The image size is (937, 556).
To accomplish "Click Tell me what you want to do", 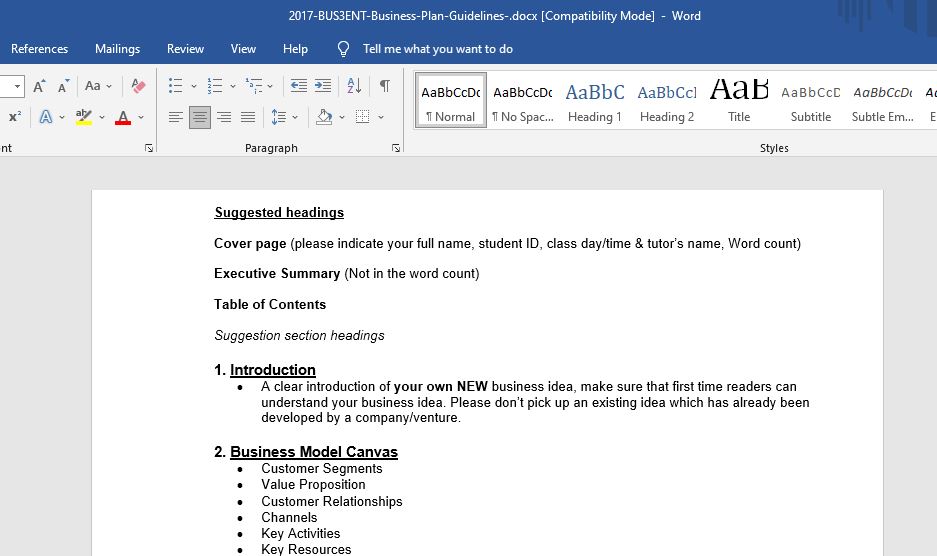I will point(437,49).
